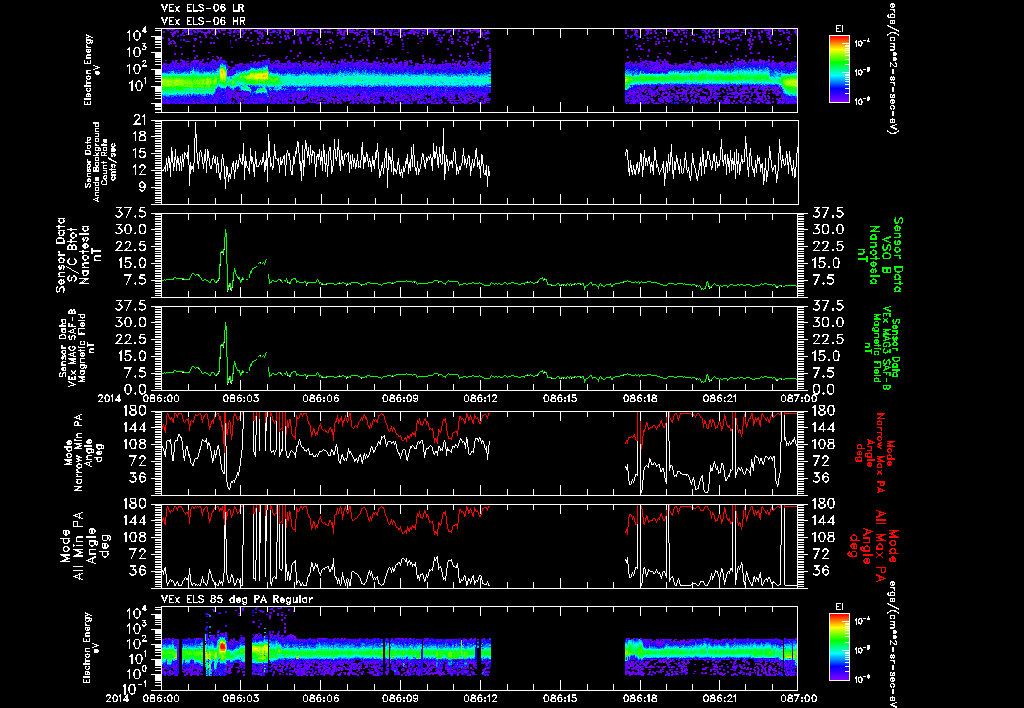Click the rainbow color bar beside the ELS-06 spectrogram
The image size is (1024, 708).
[x=839, y=69]
